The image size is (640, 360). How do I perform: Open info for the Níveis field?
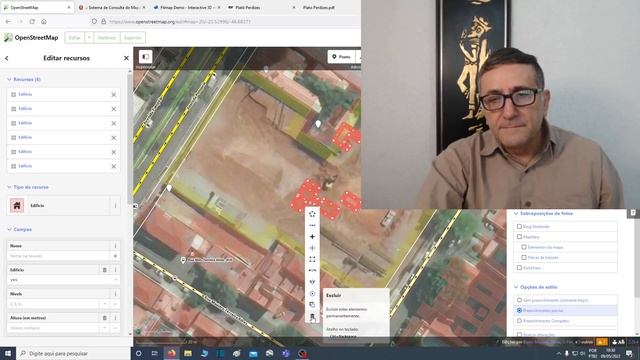pyautogui.click(x=115, y=294)
